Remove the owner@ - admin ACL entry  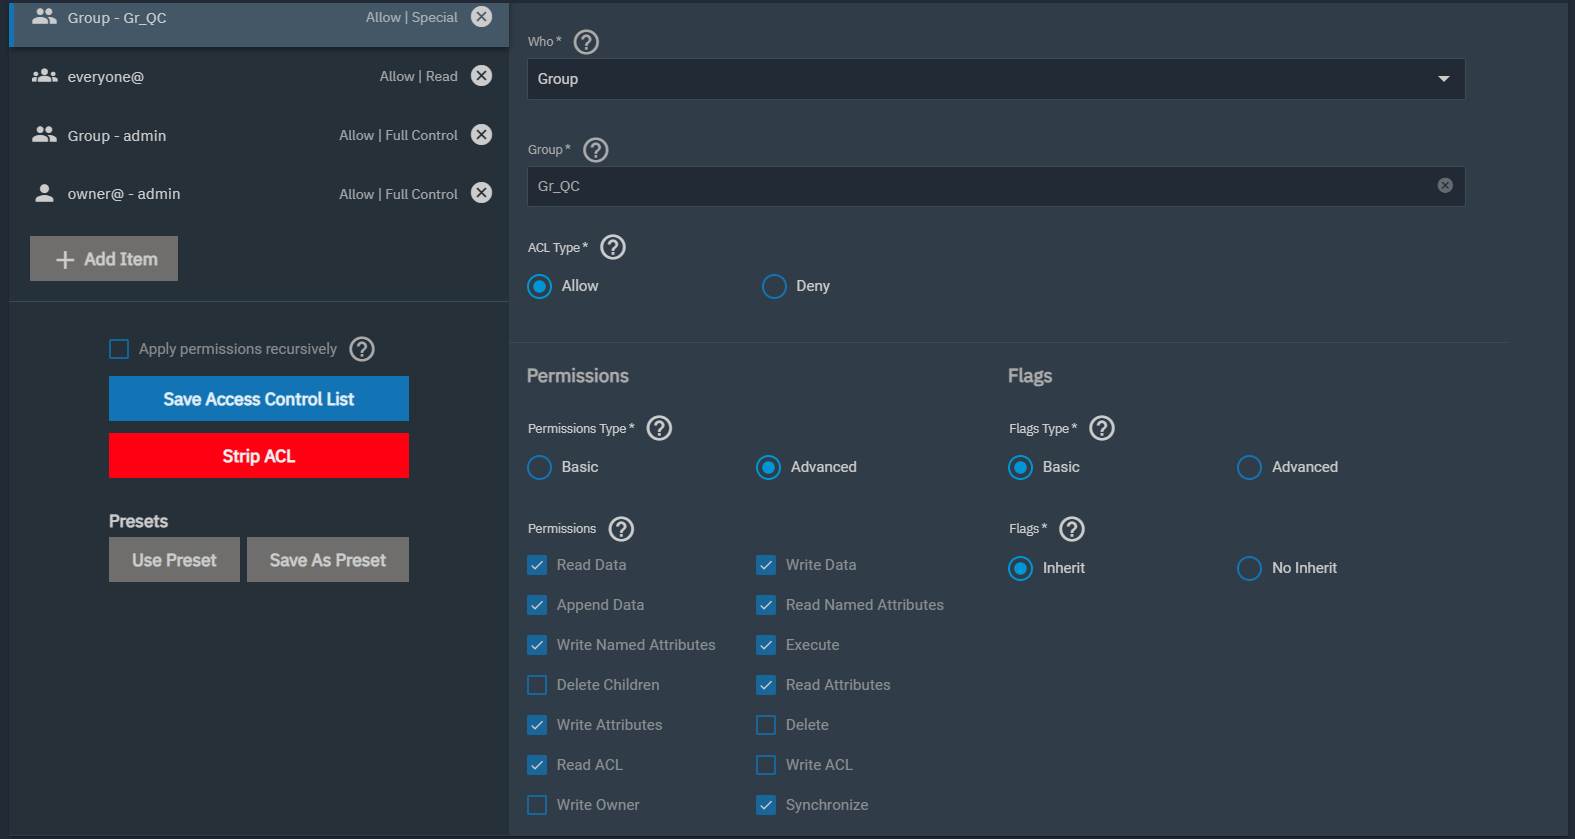(x=482, y=193)
